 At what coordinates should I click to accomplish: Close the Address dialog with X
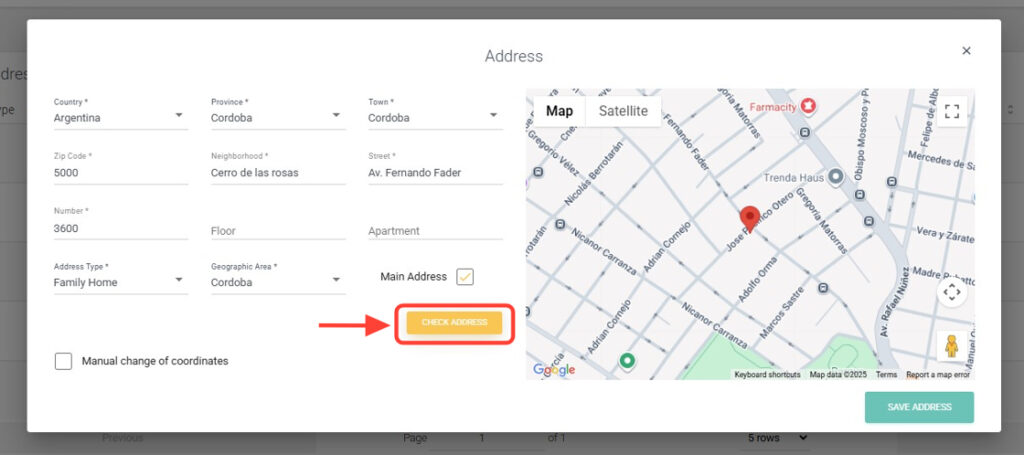pos(966,51)
